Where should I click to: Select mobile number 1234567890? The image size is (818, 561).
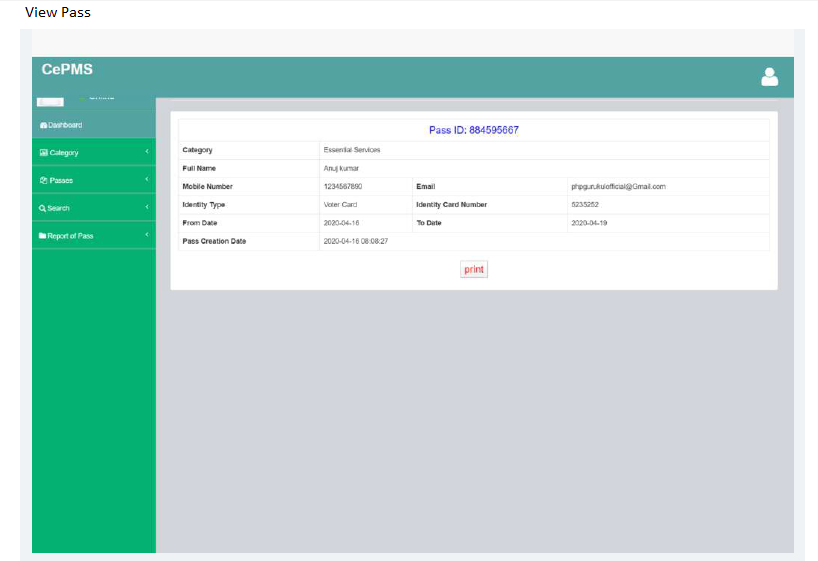click(x=343, y=186)
